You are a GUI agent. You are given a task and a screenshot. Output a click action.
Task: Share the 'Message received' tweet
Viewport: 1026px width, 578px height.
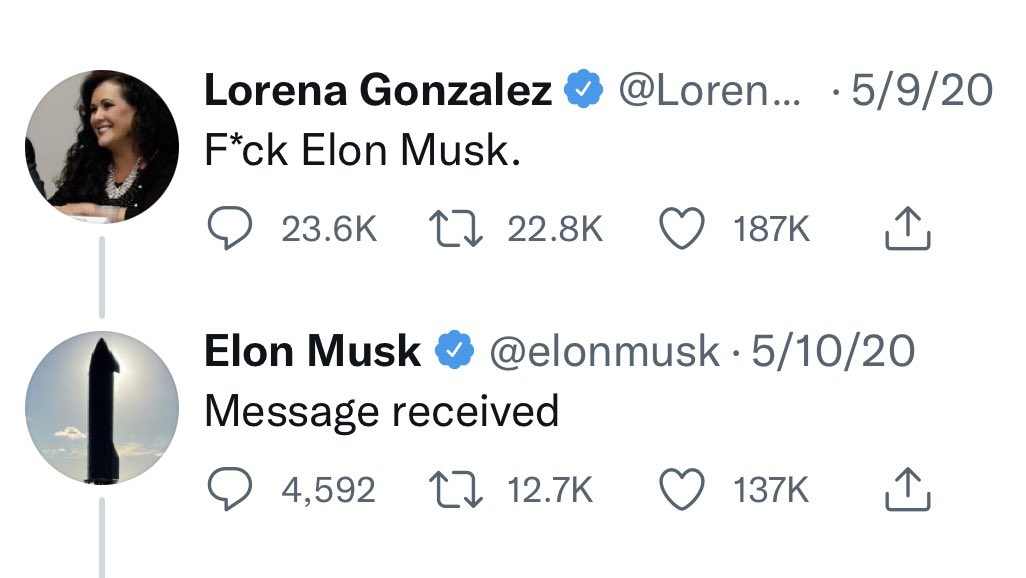(x=908, y=489)
